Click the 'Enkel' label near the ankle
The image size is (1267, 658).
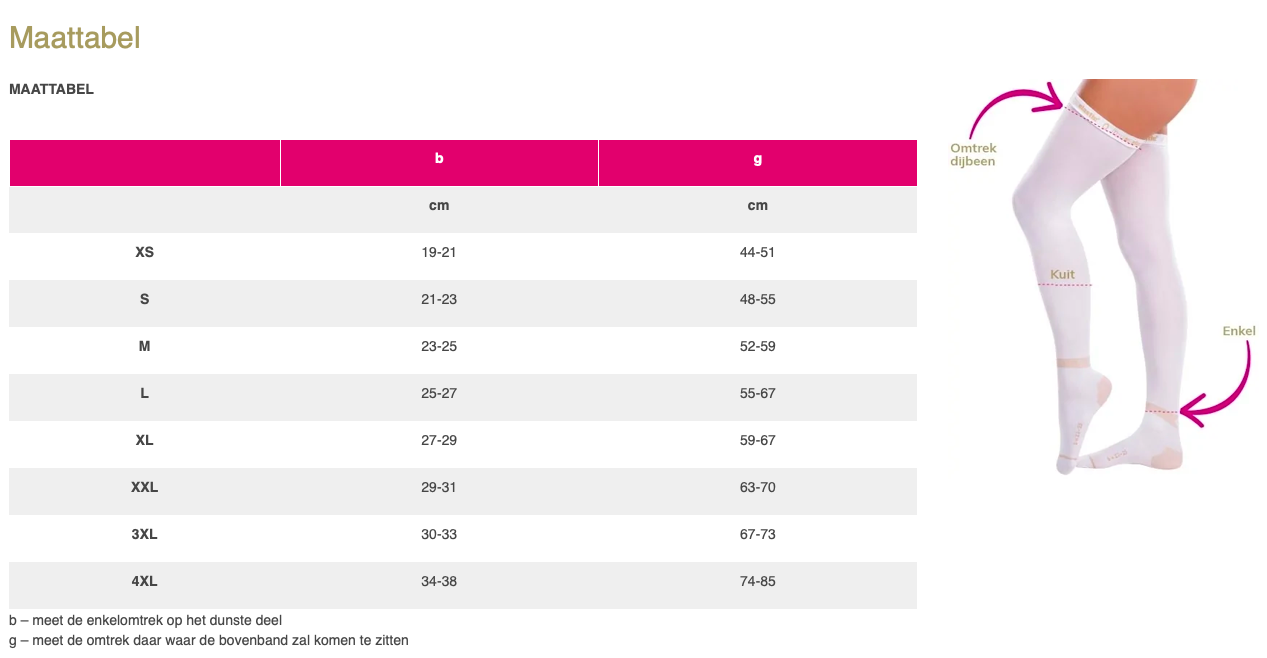pos(1238,331)
